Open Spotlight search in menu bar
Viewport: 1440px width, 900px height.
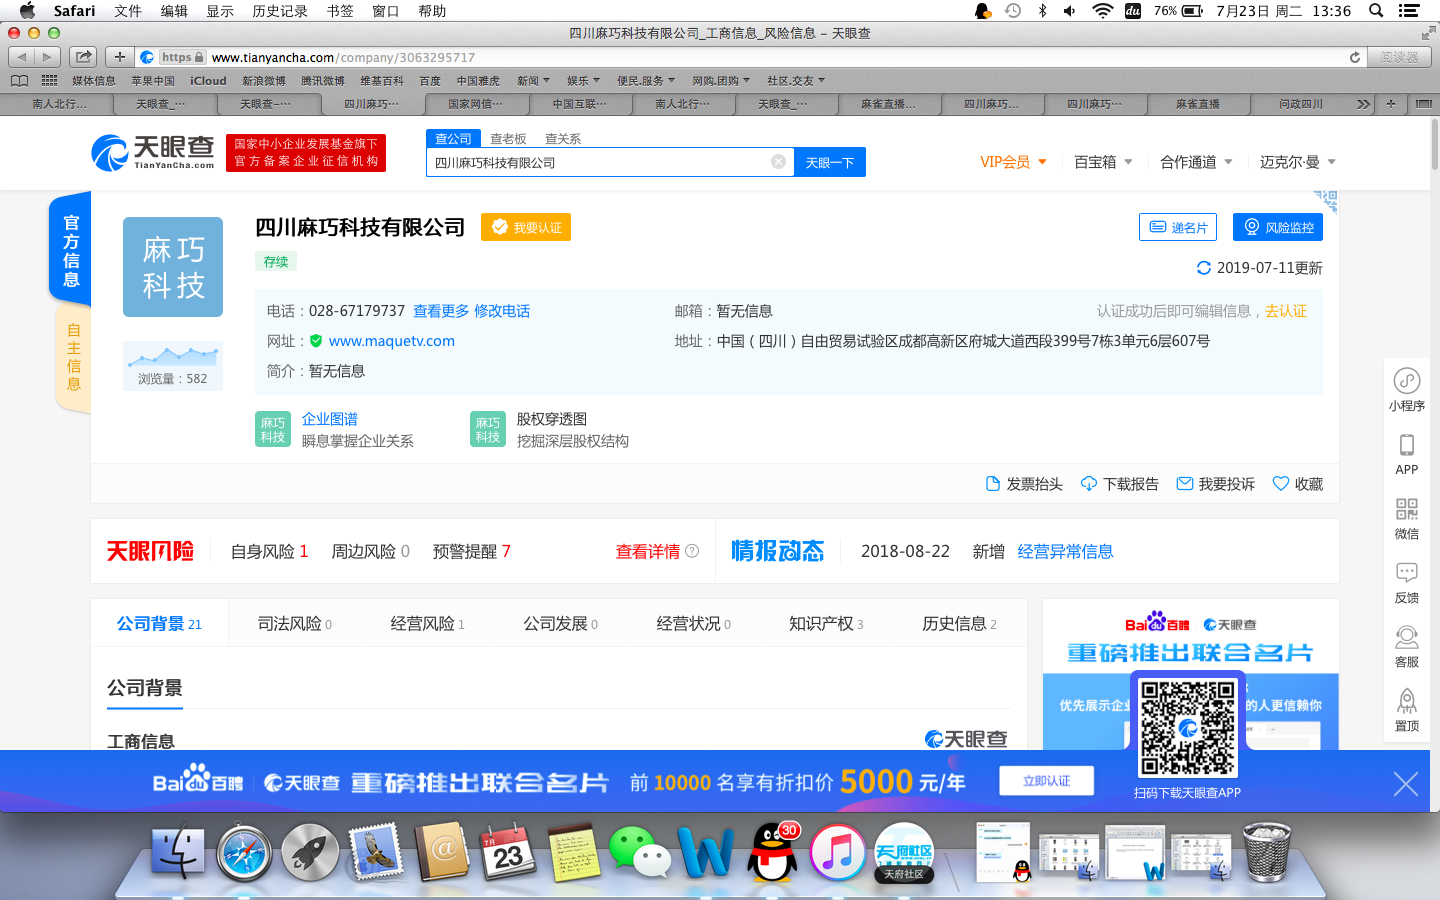(x=1376, y=11)
